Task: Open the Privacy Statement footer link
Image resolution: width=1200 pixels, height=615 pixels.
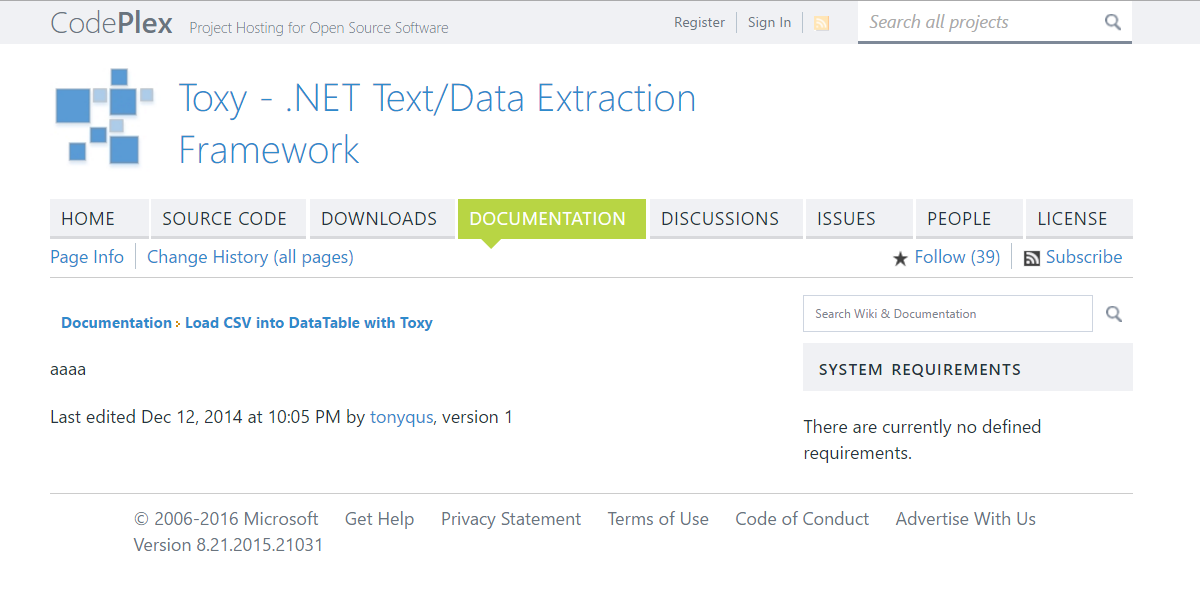Action: pyautogui.click(x=510, y=519)
